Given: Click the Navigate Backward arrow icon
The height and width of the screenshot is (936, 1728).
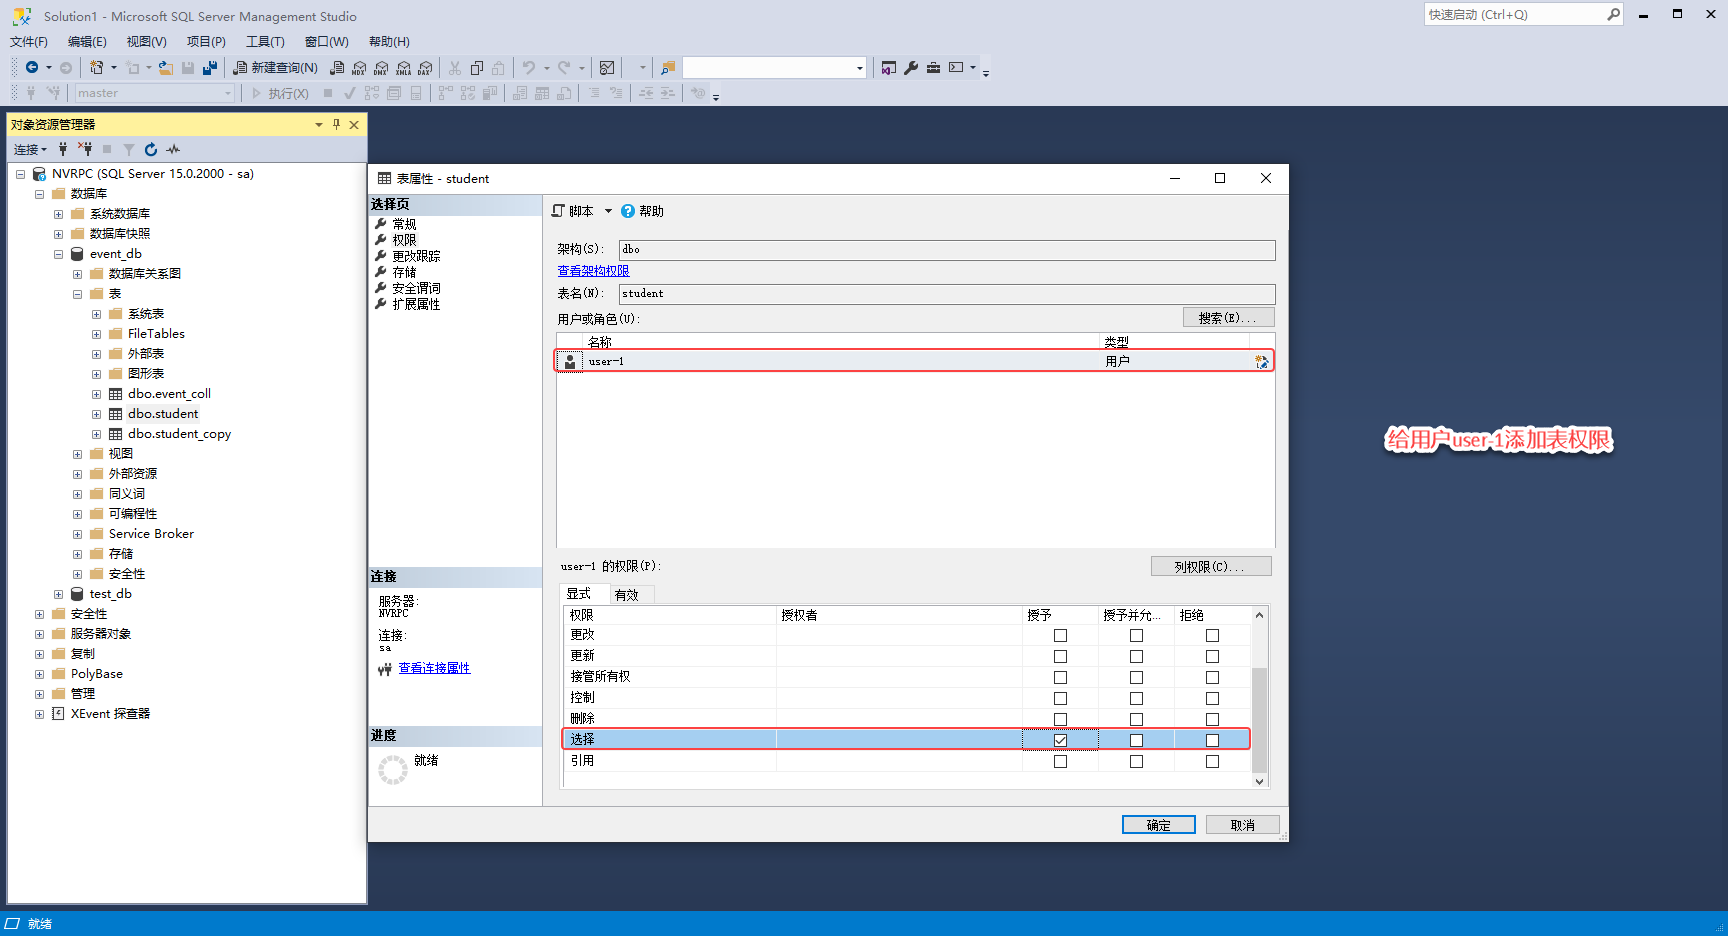Looking at the screenshot, I should coord(32,67).
